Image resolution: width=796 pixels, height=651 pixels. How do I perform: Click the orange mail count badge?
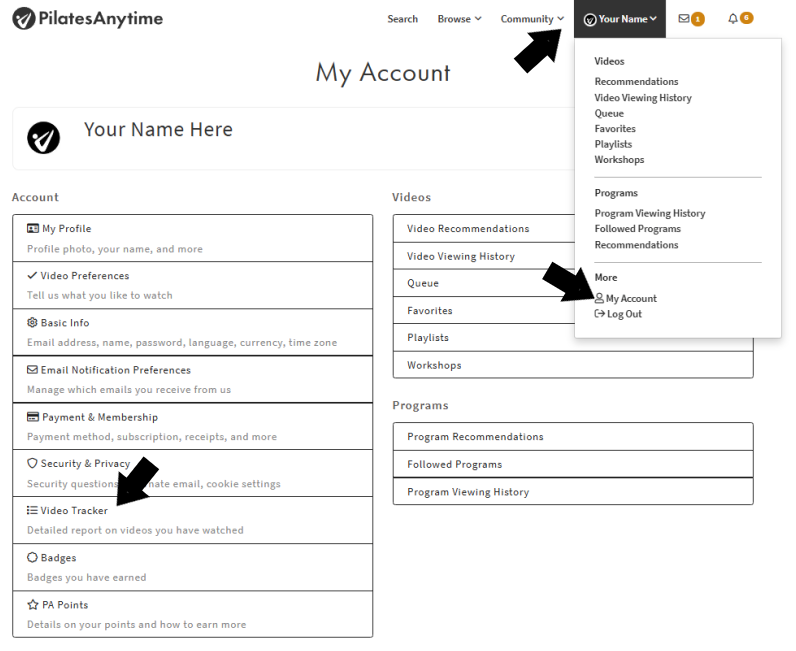(x=698, y=19)
